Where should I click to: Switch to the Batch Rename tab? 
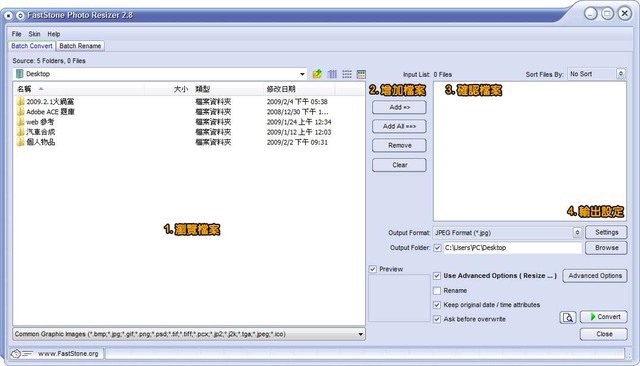click(80, 46)
